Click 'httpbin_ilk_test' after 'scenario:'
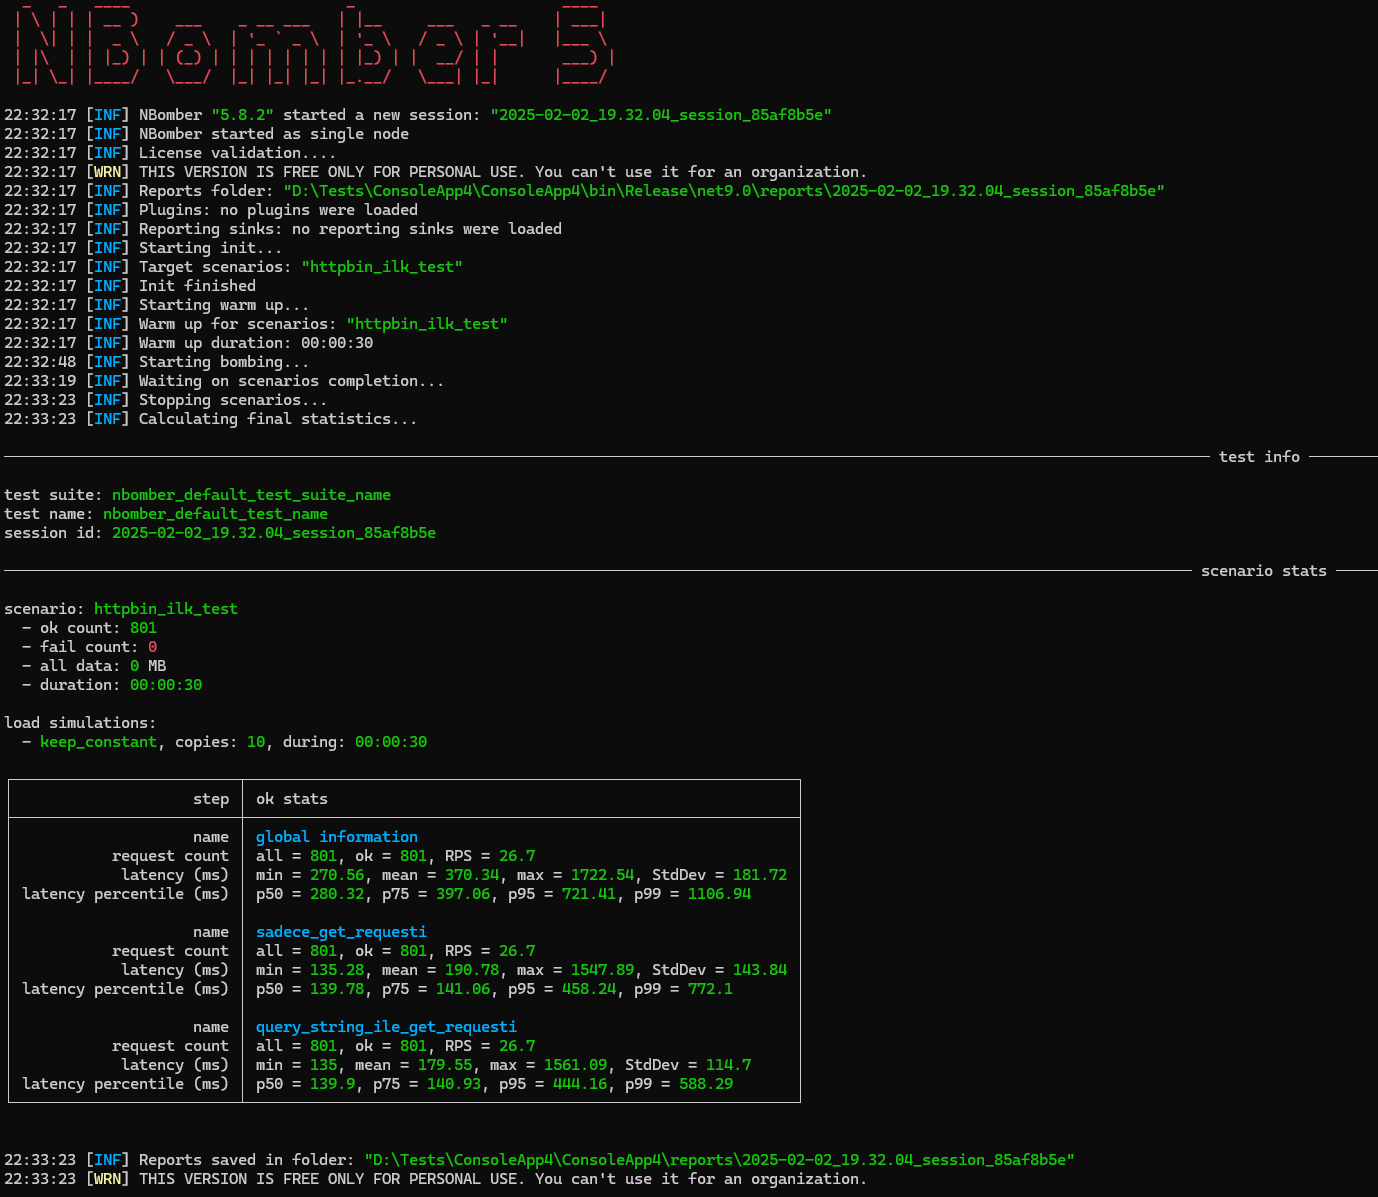The height and width of the screenshot is (1197, 1378). 166,609
